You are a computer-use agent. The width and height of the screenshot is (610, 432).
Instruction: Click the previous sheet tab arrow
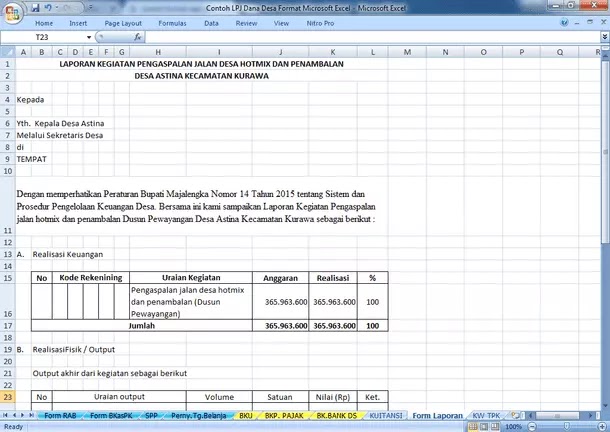point(14,415)
